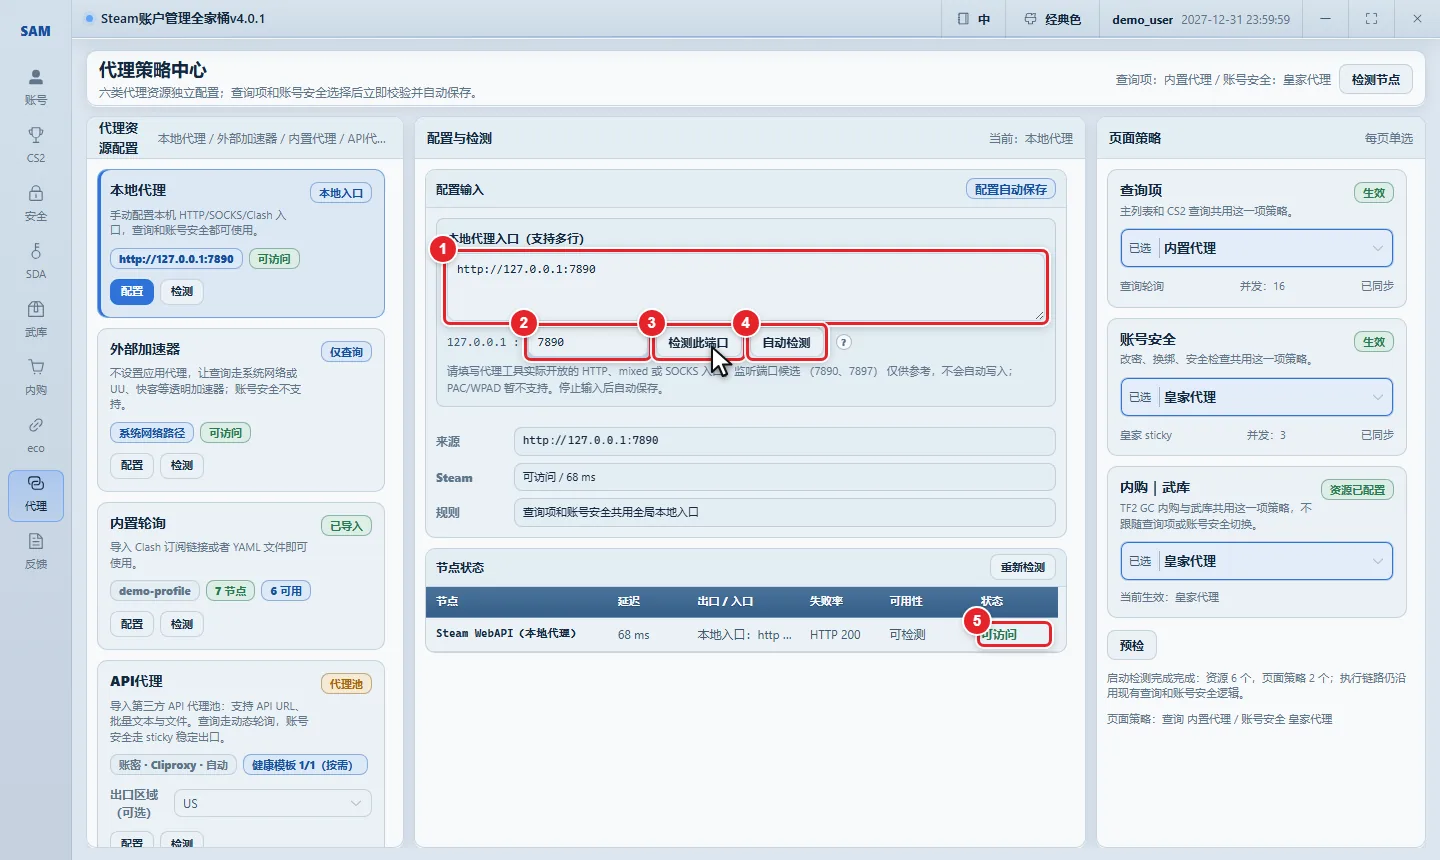1440x860 pixels.
Task: Click the 自动检测 button
Action: pos(787,342)
